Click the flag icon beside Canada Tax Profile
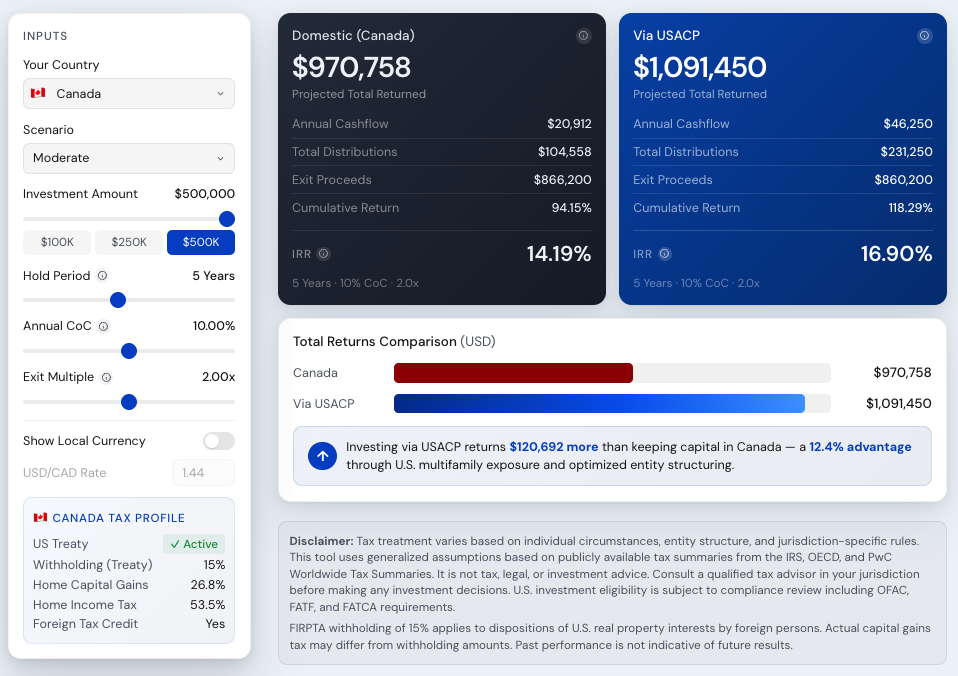Image resolution: width=958 pixels, height=676 pixels. (40, 518)
